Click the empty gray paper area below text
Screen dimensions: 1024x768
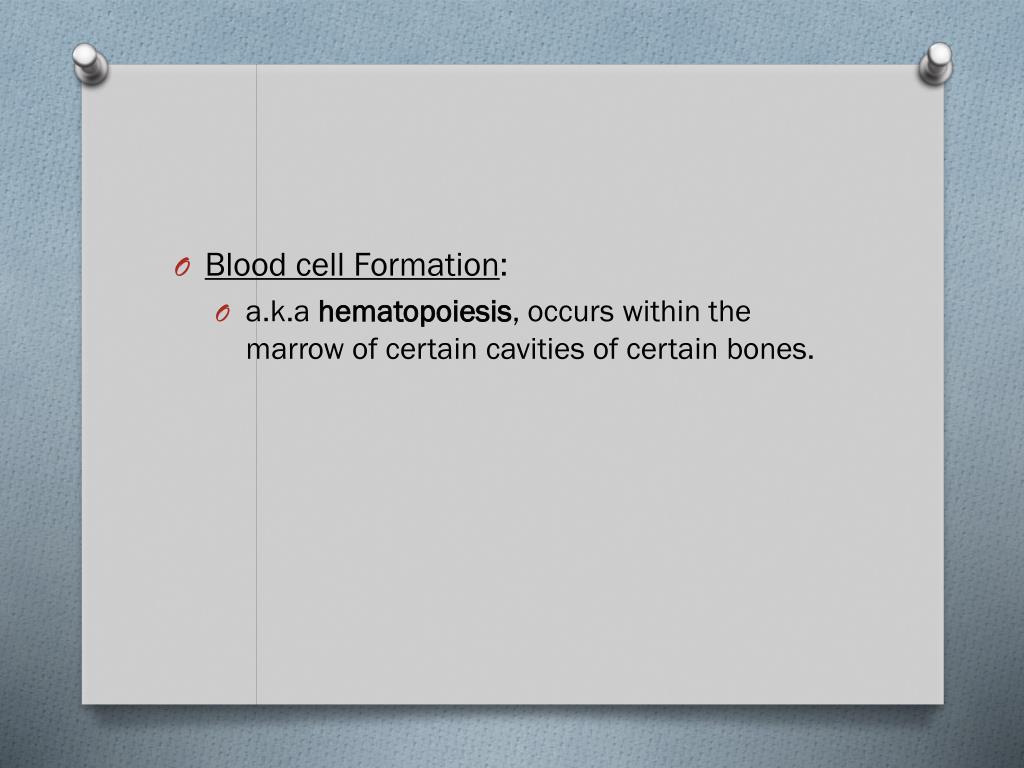tap(588, 536)
